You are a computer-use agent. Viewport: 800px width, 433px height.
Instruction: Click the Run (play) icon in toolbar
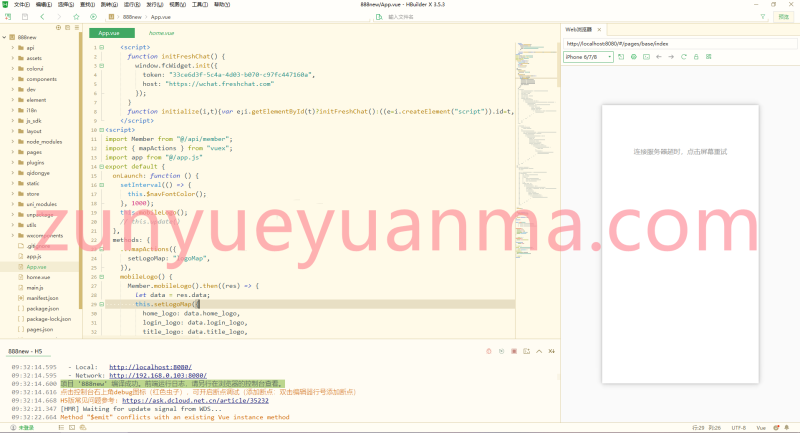click(x=94, y=17)
